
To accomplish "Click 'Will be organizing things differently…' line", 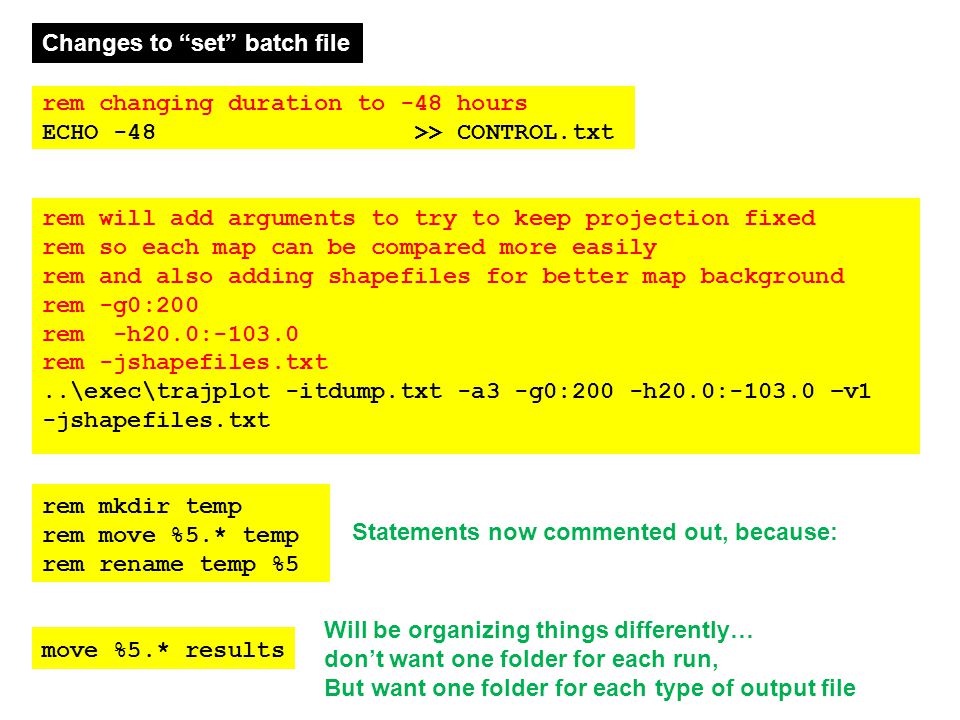I will (539, 631).
